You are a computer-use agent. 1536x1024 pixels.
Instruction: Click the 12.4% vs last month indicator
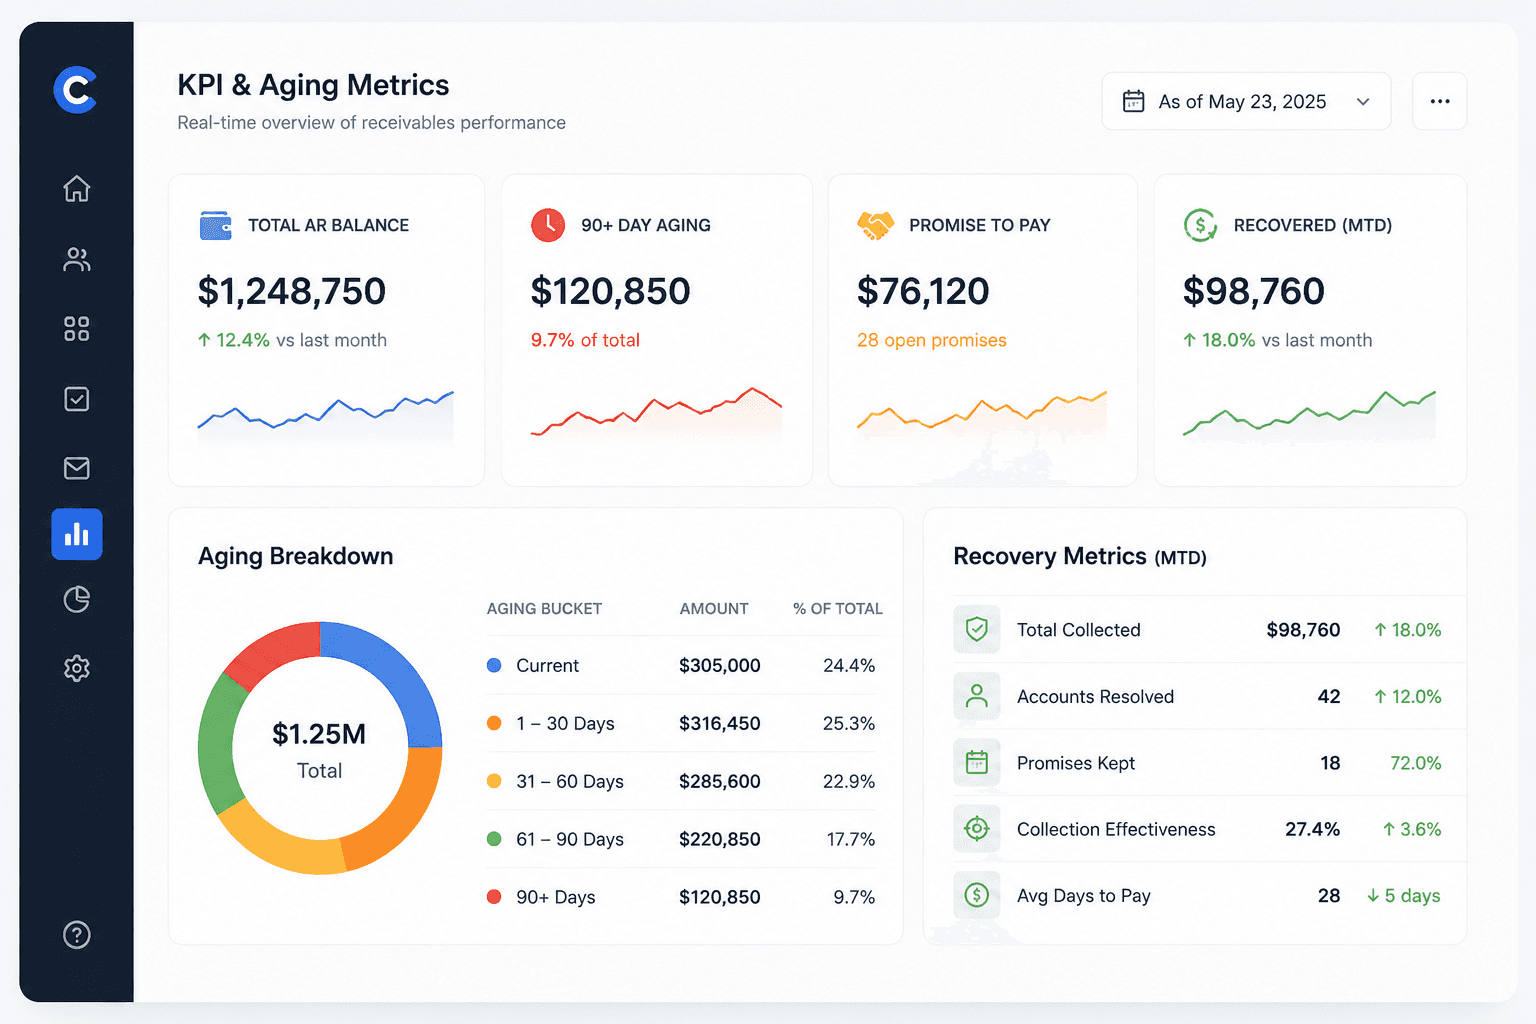(292, 340)
